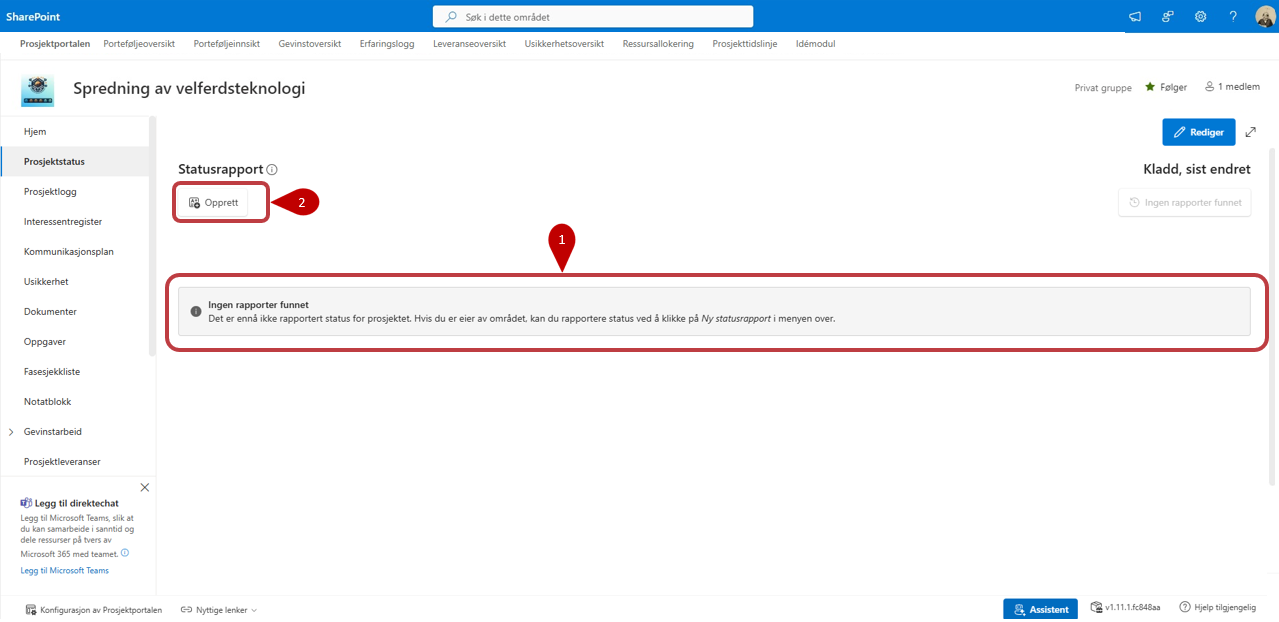The image size is (1279, 622).
Task: Click the megaphone feedback icon in header
Action: [1135, 16]
